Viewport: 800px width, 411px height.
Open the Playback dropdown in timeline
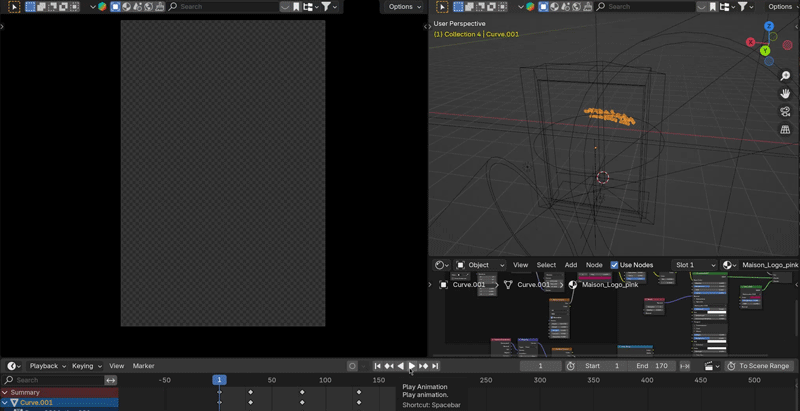(48, 366)
